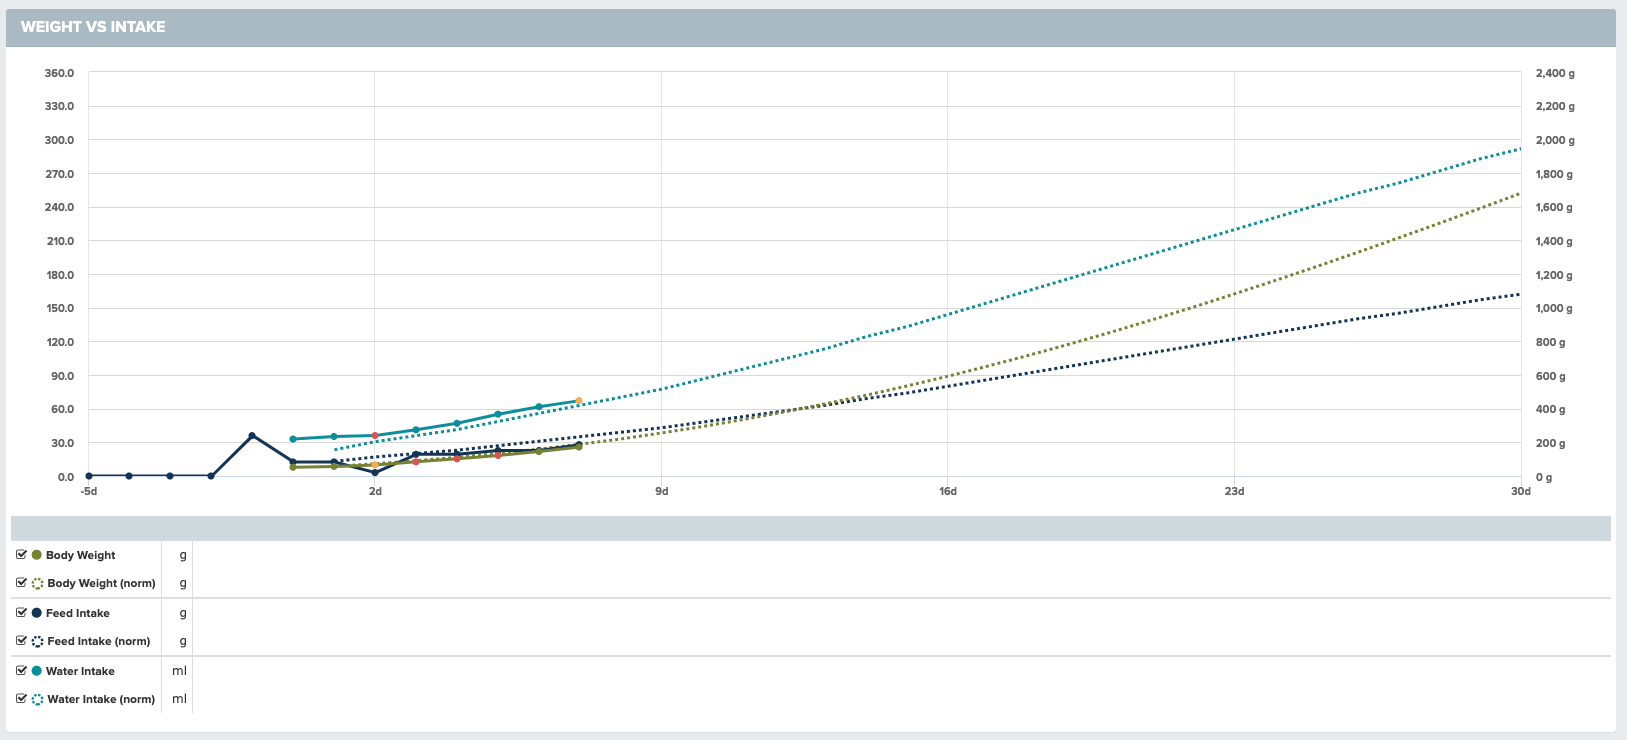Screen dimensions: 1627x740
Task: Click the 300.0 left axis value
Action: (59, 140)
